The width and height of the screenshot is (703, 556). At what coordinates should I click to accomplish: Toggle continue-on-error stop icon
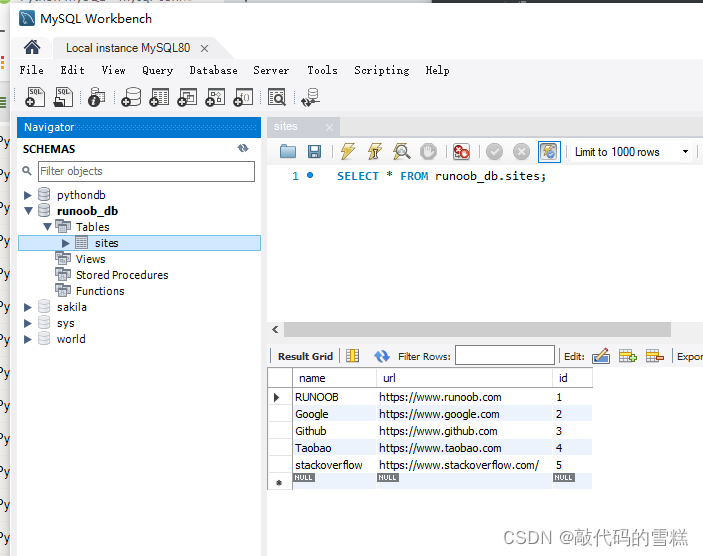coord(461,152)
